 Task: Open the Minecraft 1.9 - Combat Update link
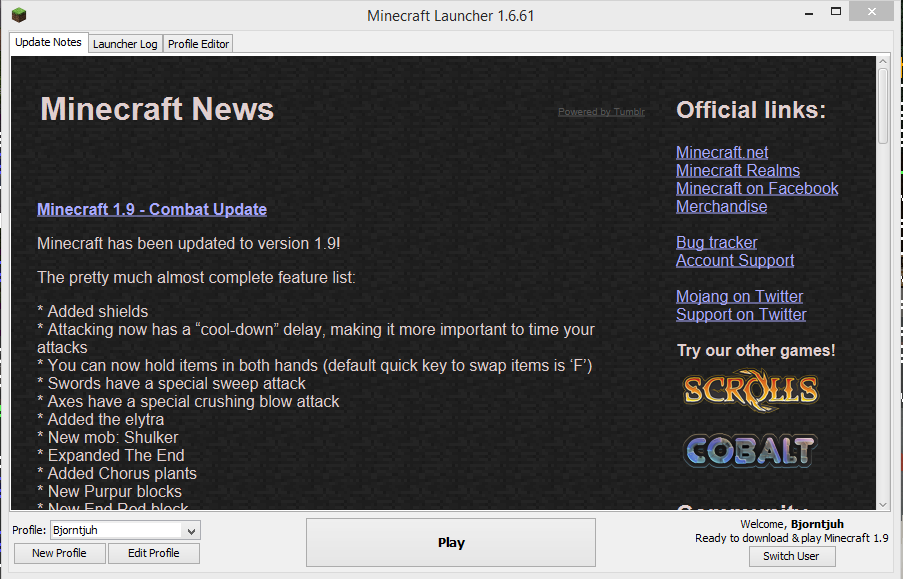pos(152,209)
